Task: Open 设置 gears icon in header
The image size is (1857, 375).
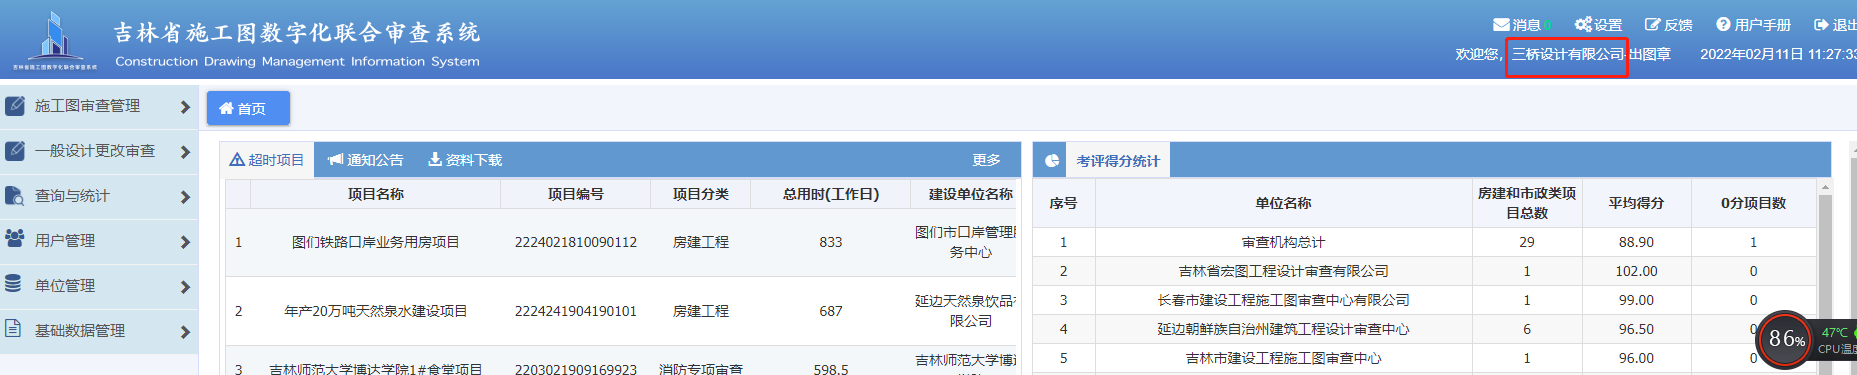Action: click(1583, 25)
